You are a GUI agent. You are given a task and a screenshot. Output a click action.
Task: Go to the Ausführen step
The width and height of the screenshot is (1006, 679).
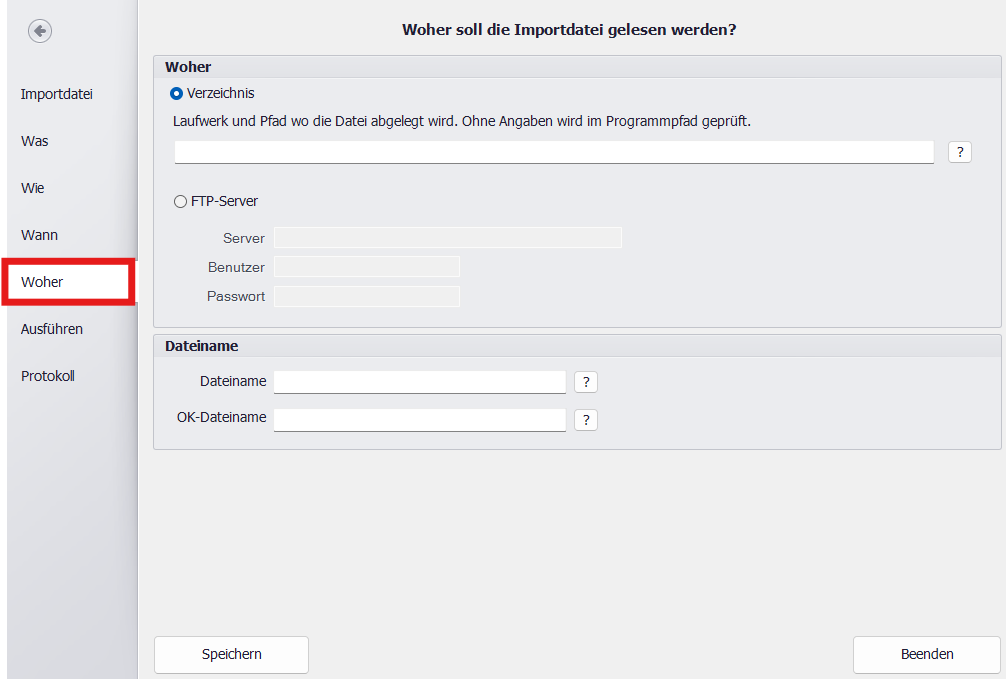(52, 329)
